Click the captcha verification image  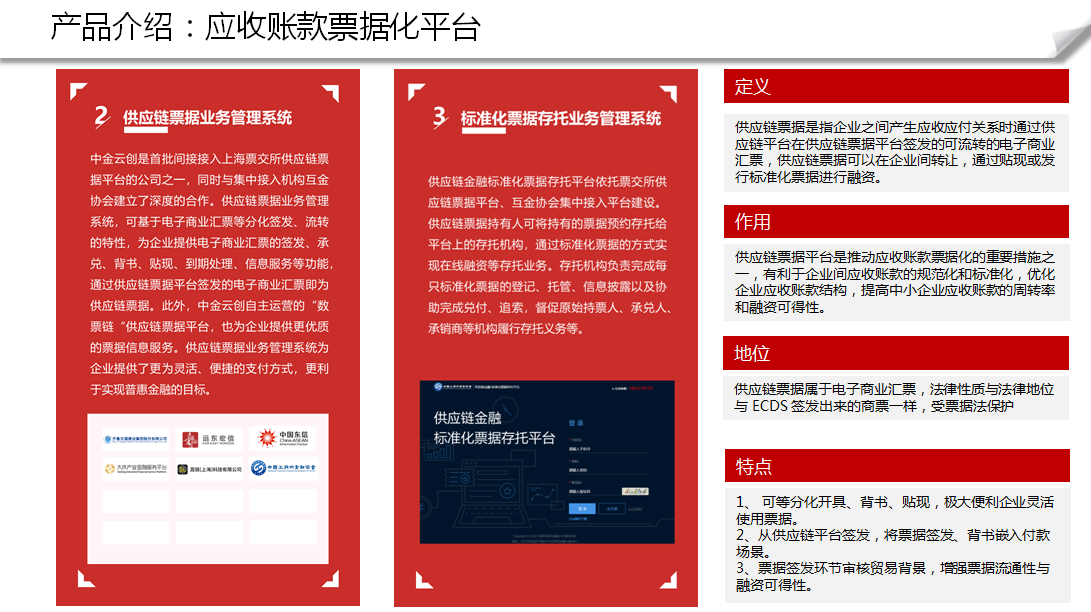(636, 491)
